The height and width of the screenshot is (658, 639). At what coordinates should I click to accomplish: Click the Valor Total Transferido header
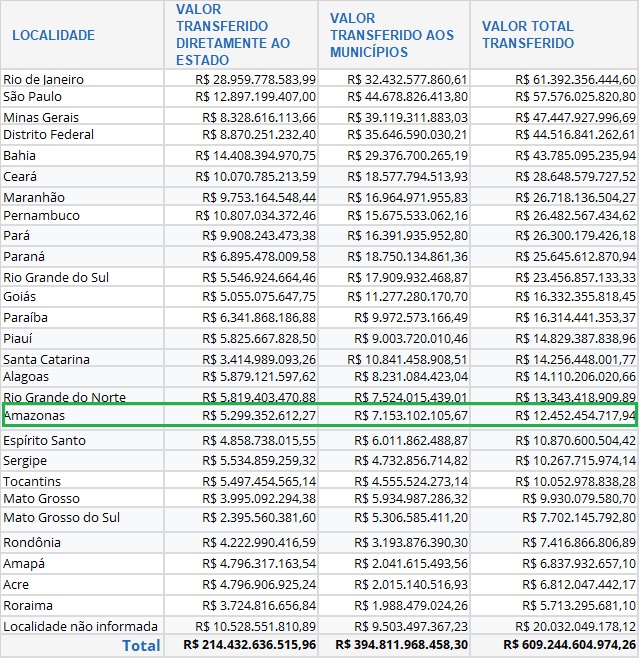pos(528,35)
